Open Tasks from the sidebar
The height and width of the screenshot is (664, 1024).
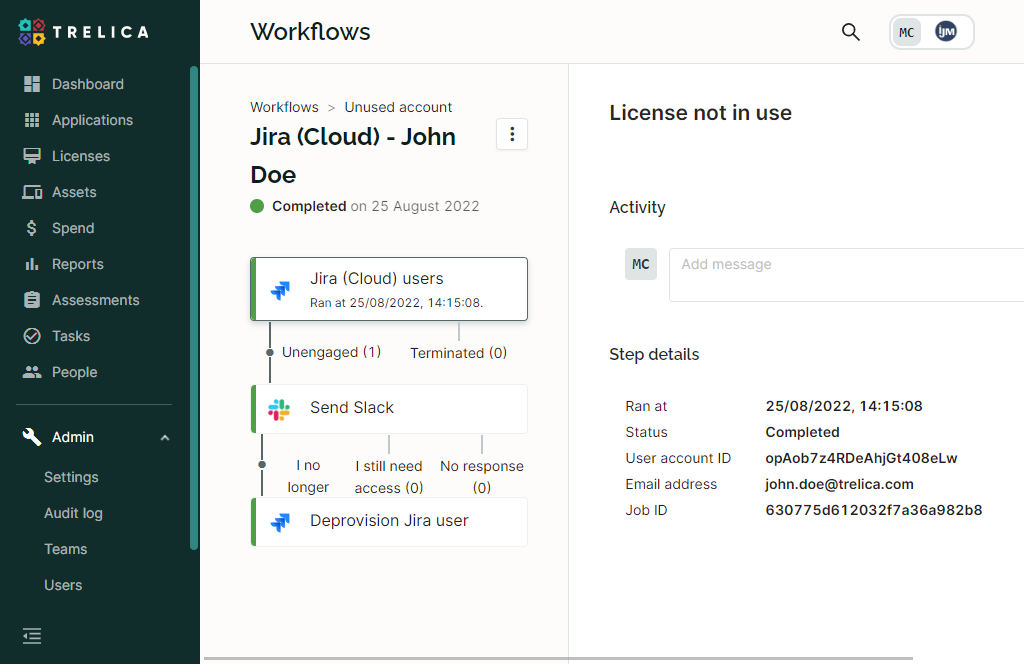point(71,336)
